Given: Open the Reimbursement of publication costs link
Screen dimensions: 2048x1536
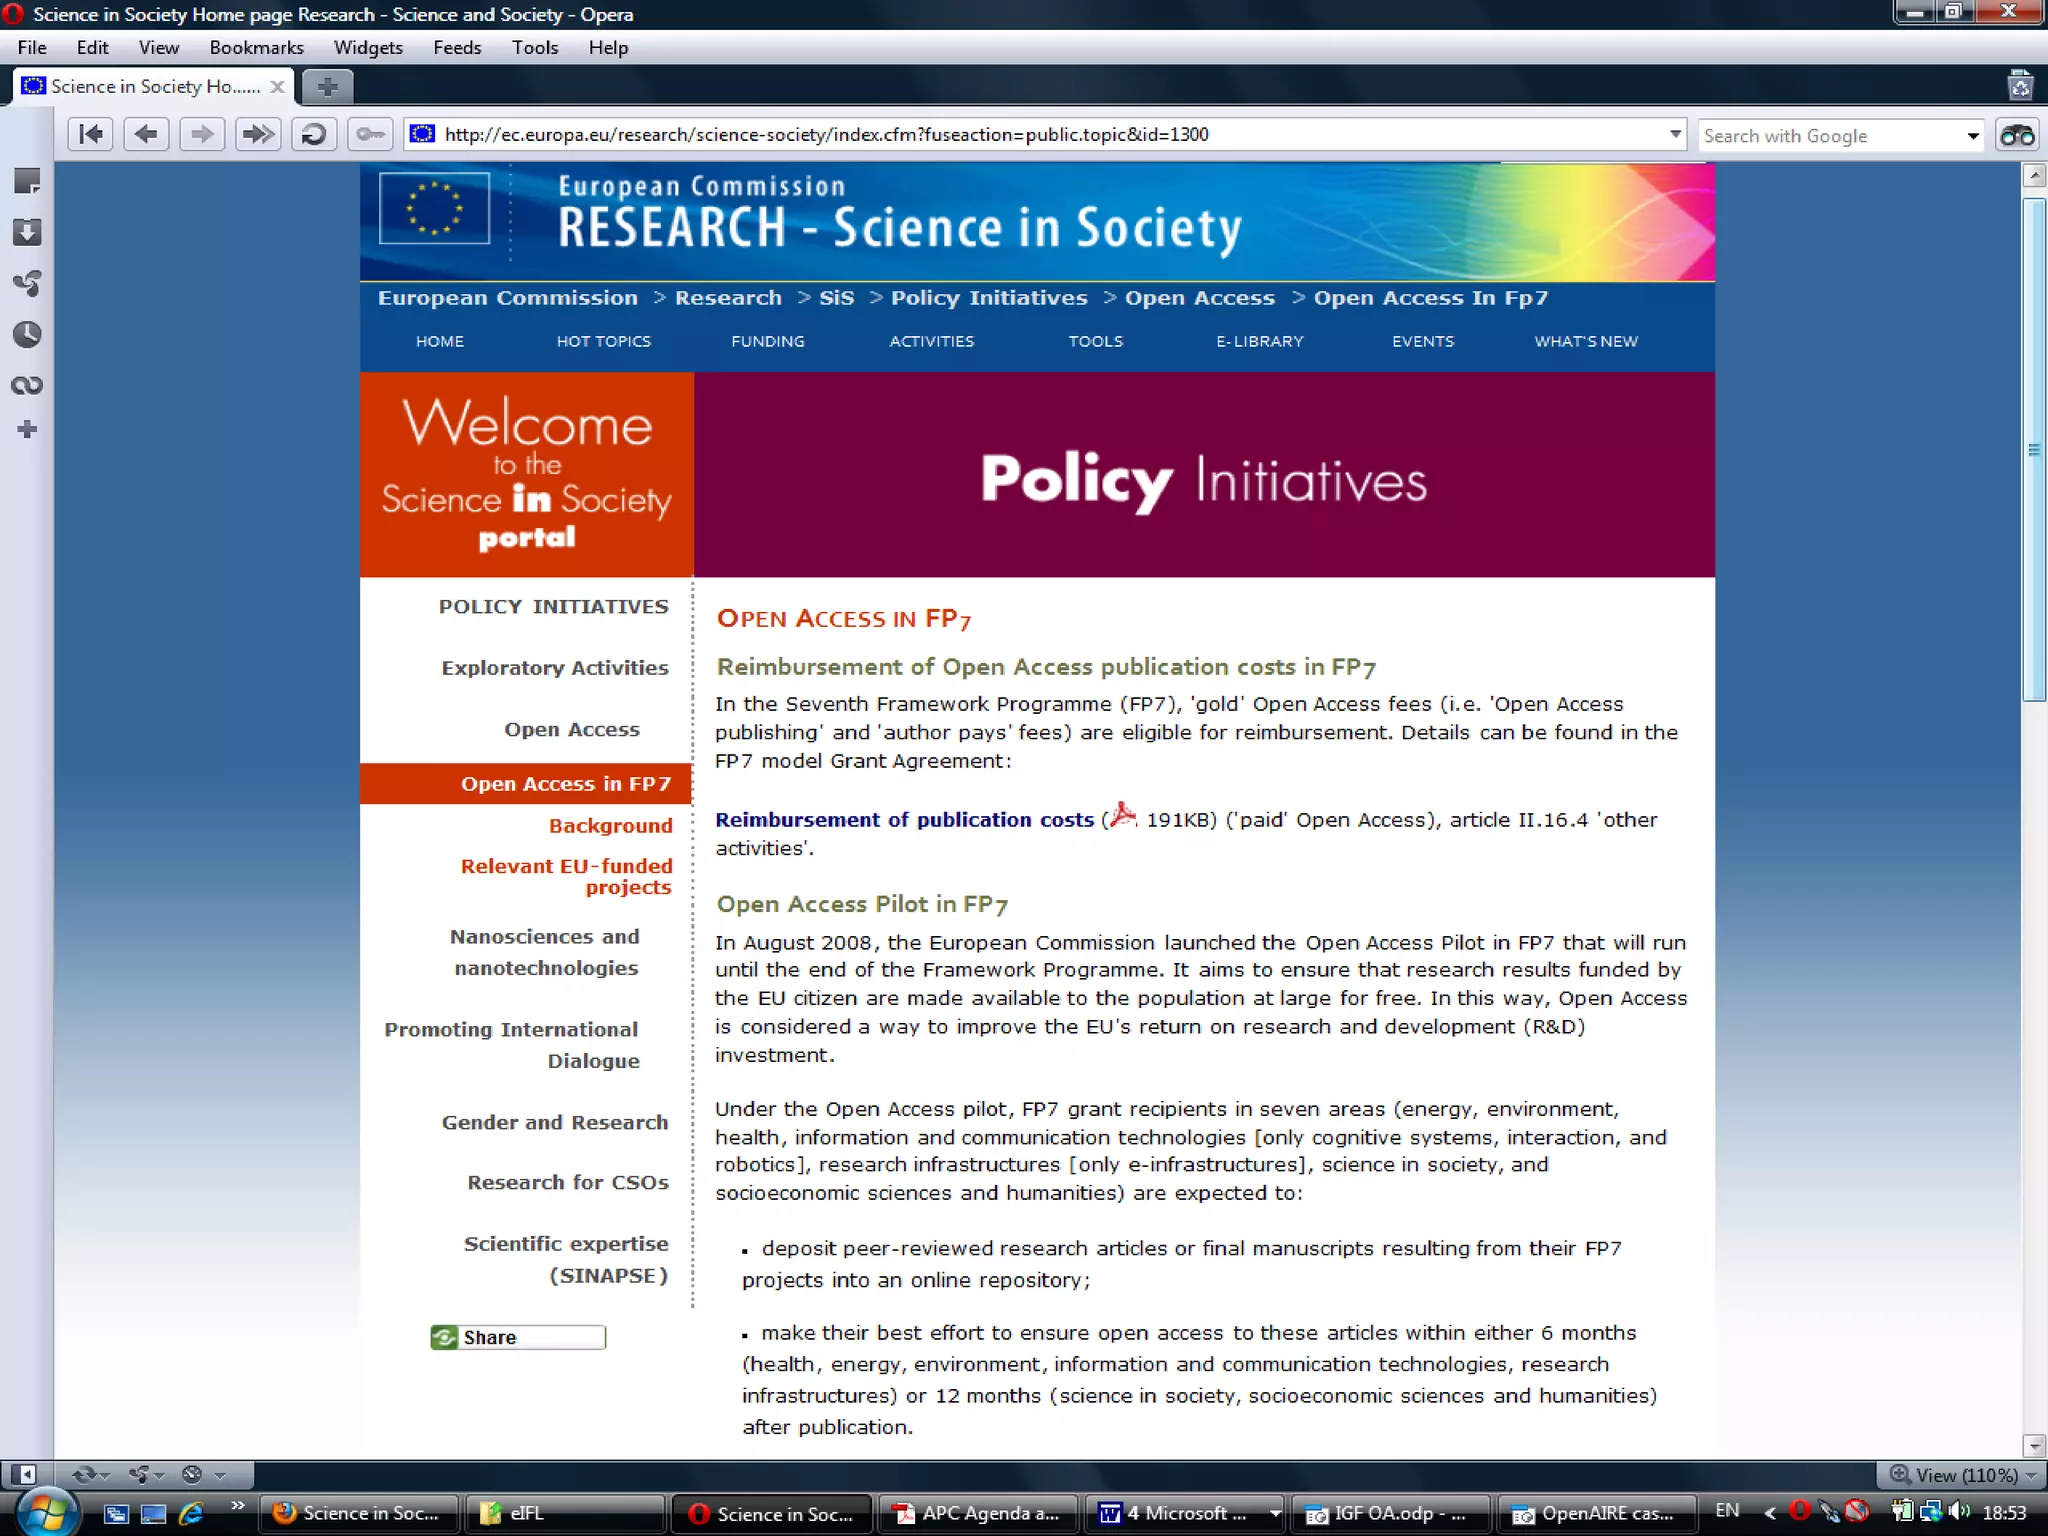Looking at the screenshot, I should [x=904, y=819].
